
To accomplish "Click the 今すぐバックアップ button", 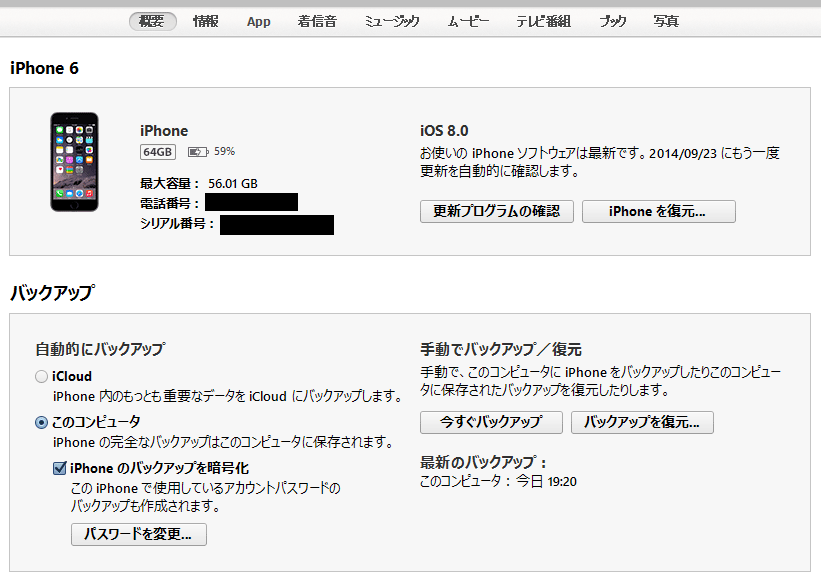I will point(491,422).
